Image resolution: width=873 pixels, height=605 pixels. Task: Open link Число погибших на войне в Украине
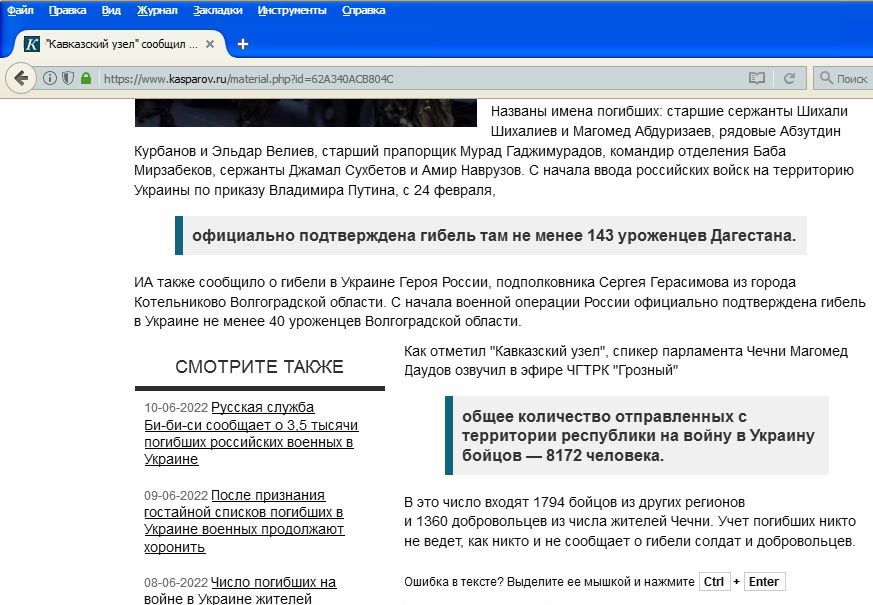[240, 590]
